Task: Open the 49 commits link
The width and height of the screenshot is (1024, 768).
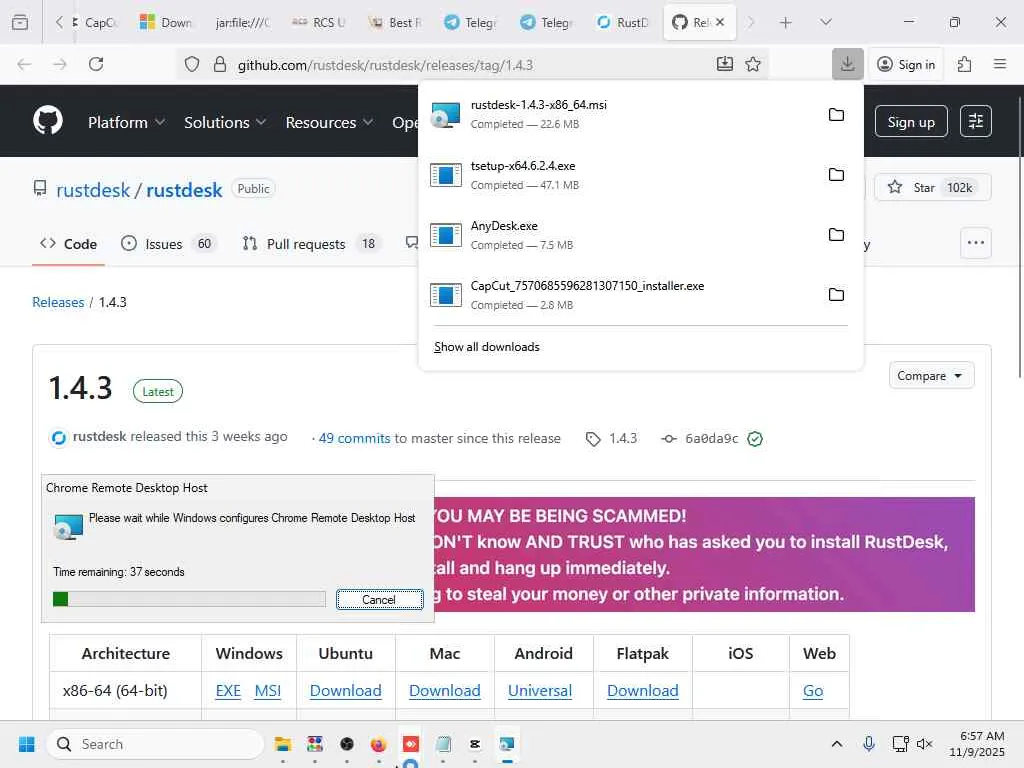Action: [x=355, y=438]
